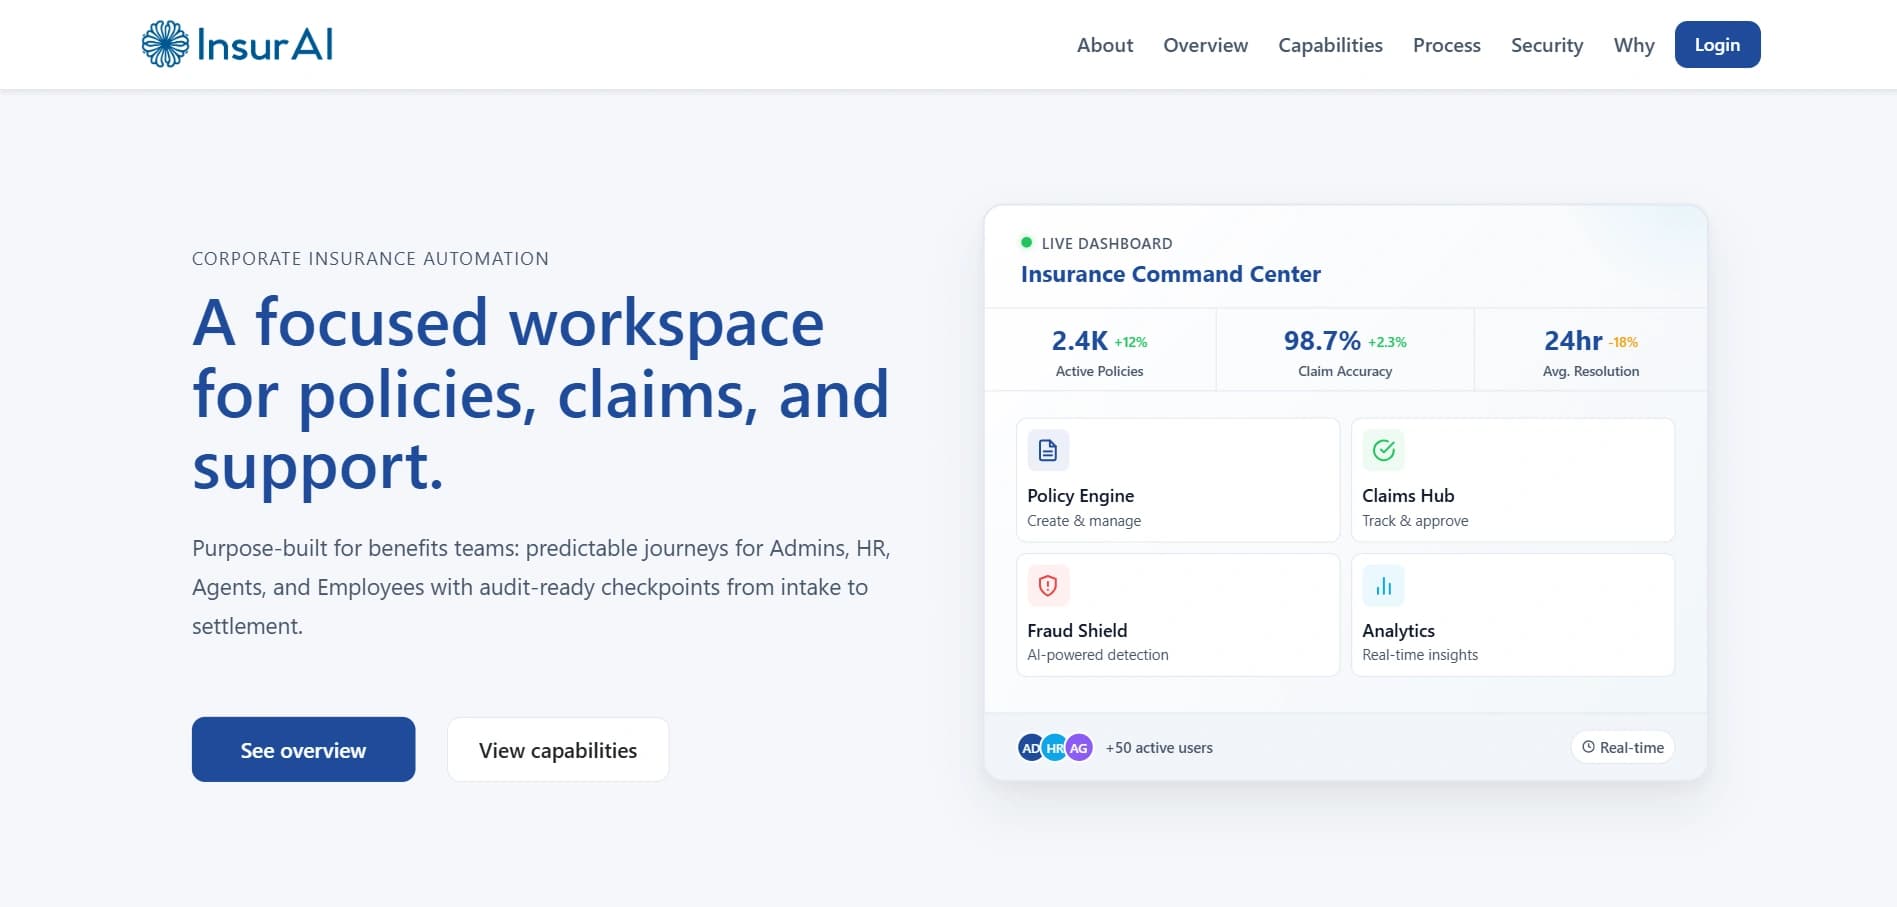This screenshot has height=907, width=1897.
Task: Click the 'Purpose-built for benefits teams' paragraph
Action: coord(541,587)
